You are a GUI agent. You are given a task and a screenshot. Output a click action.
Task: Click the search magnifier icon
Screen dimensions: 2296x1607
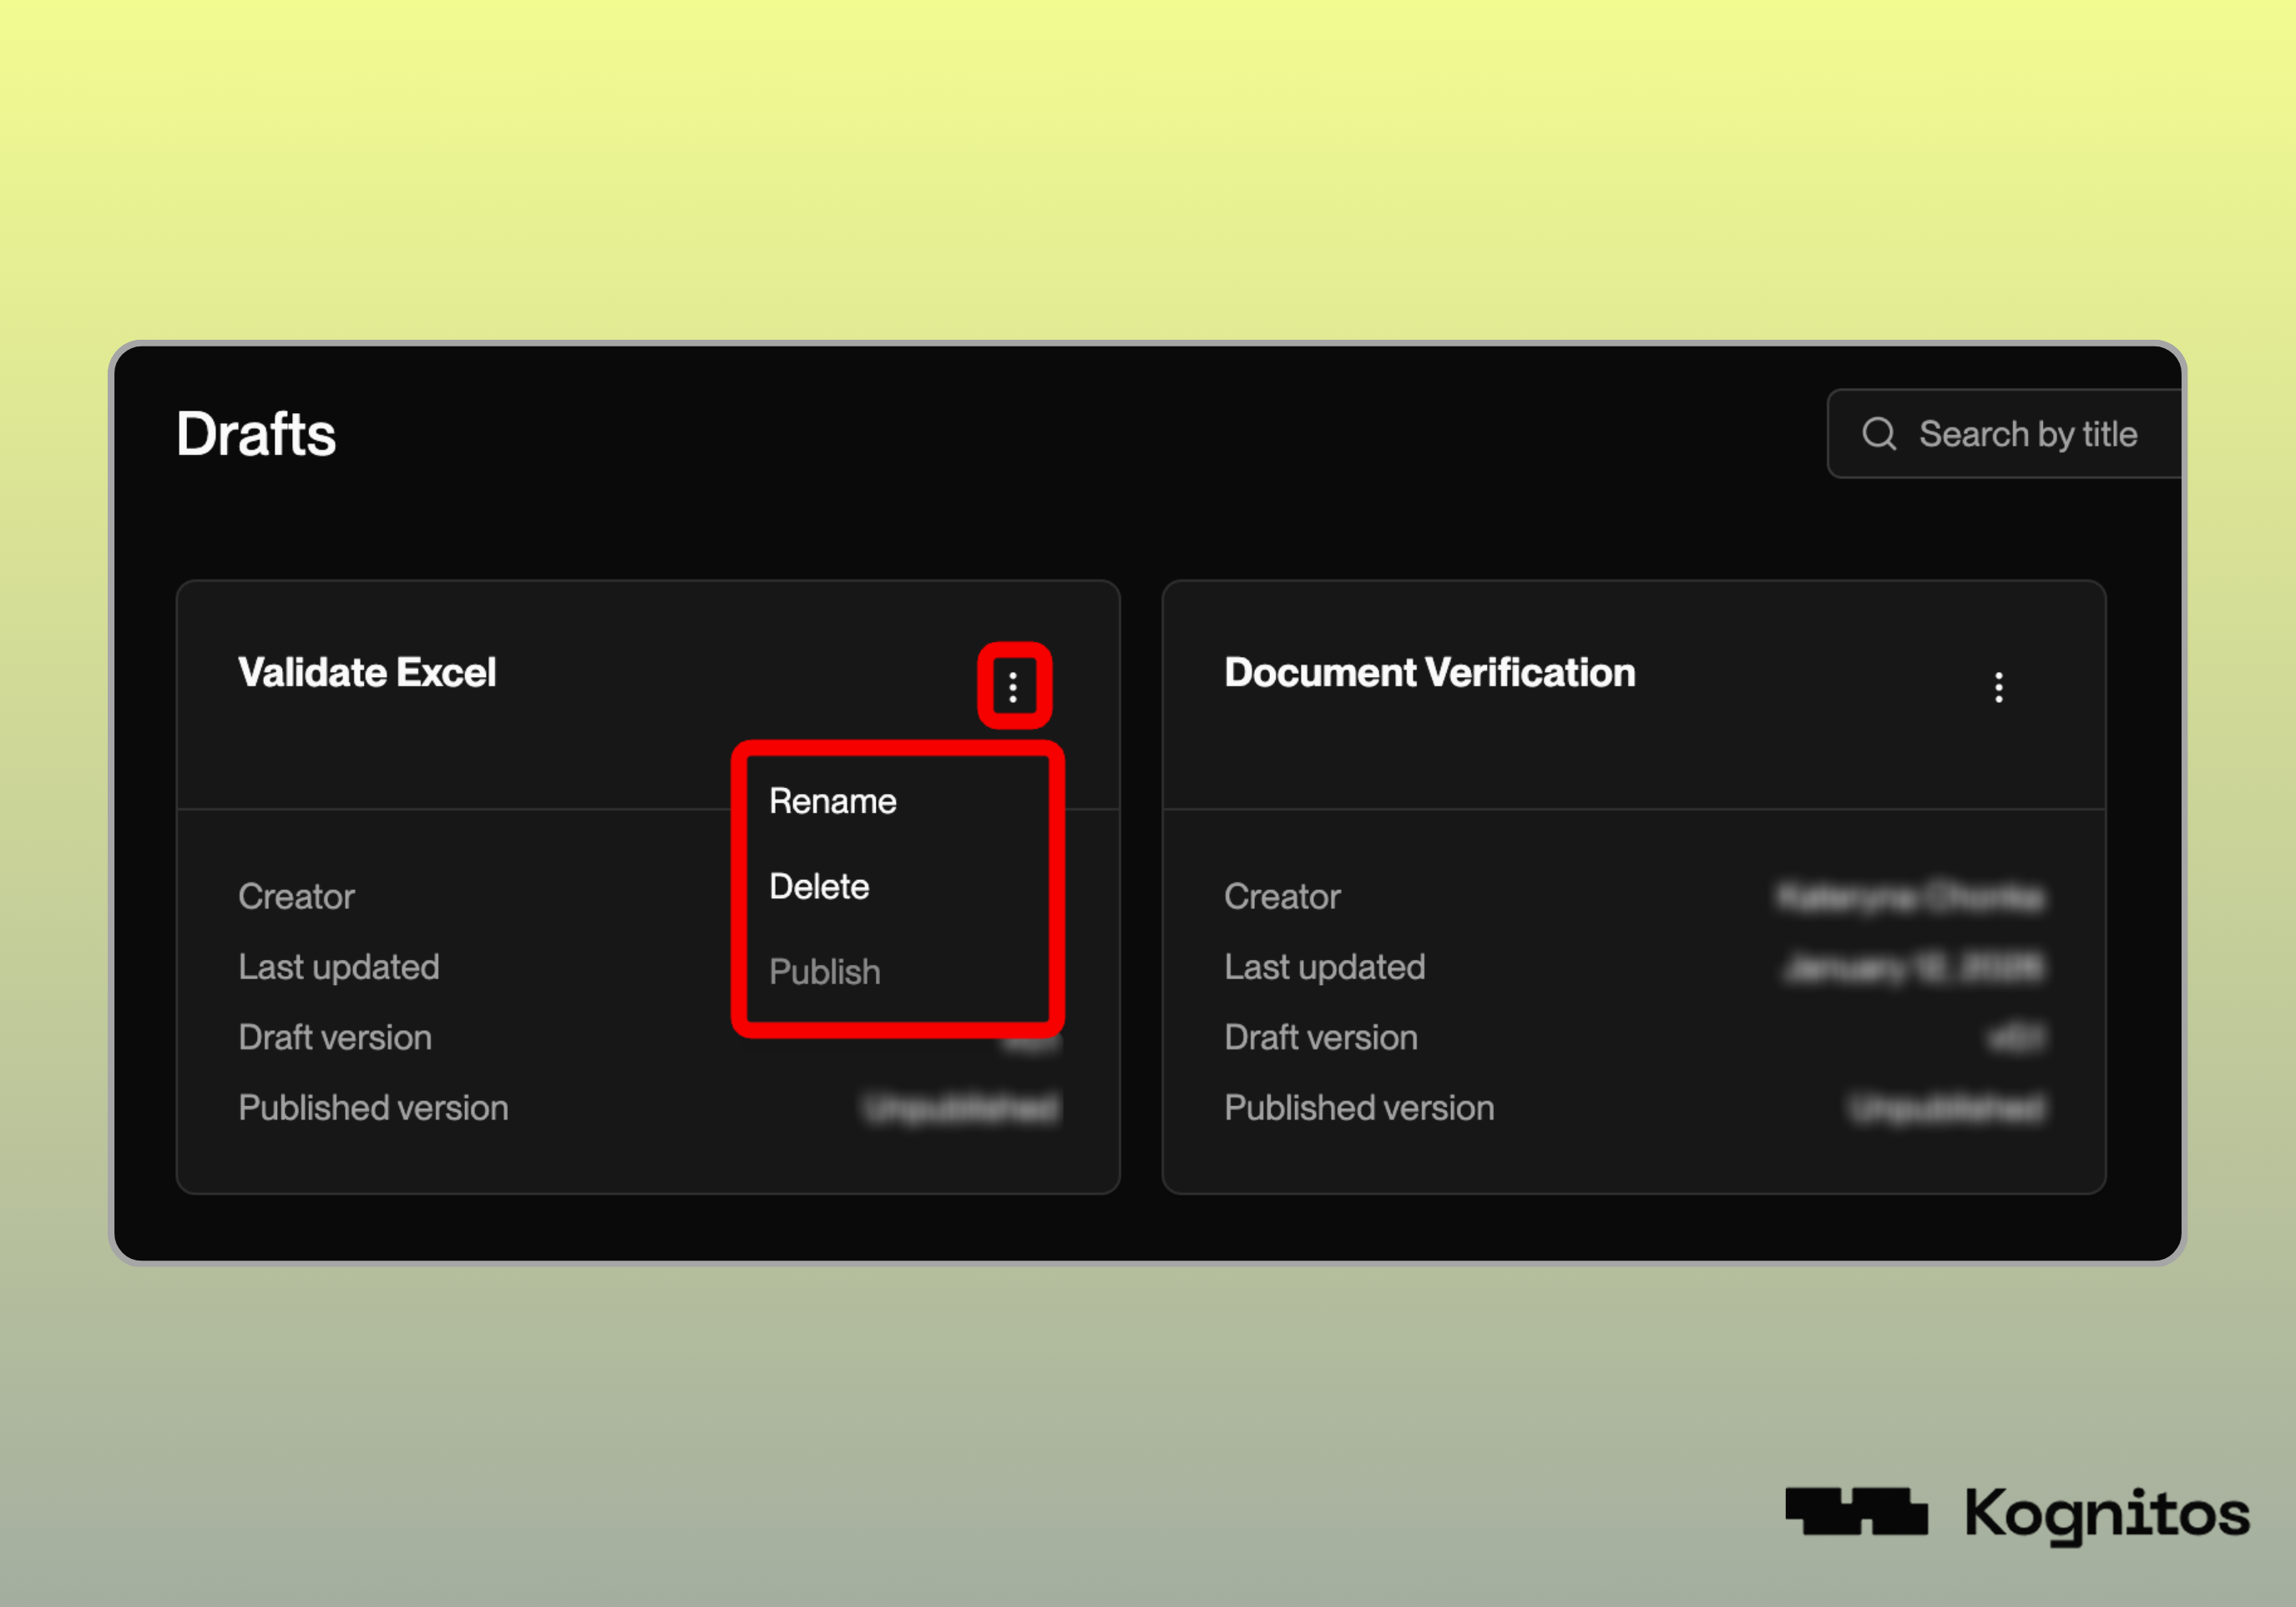pos(1879,434)
